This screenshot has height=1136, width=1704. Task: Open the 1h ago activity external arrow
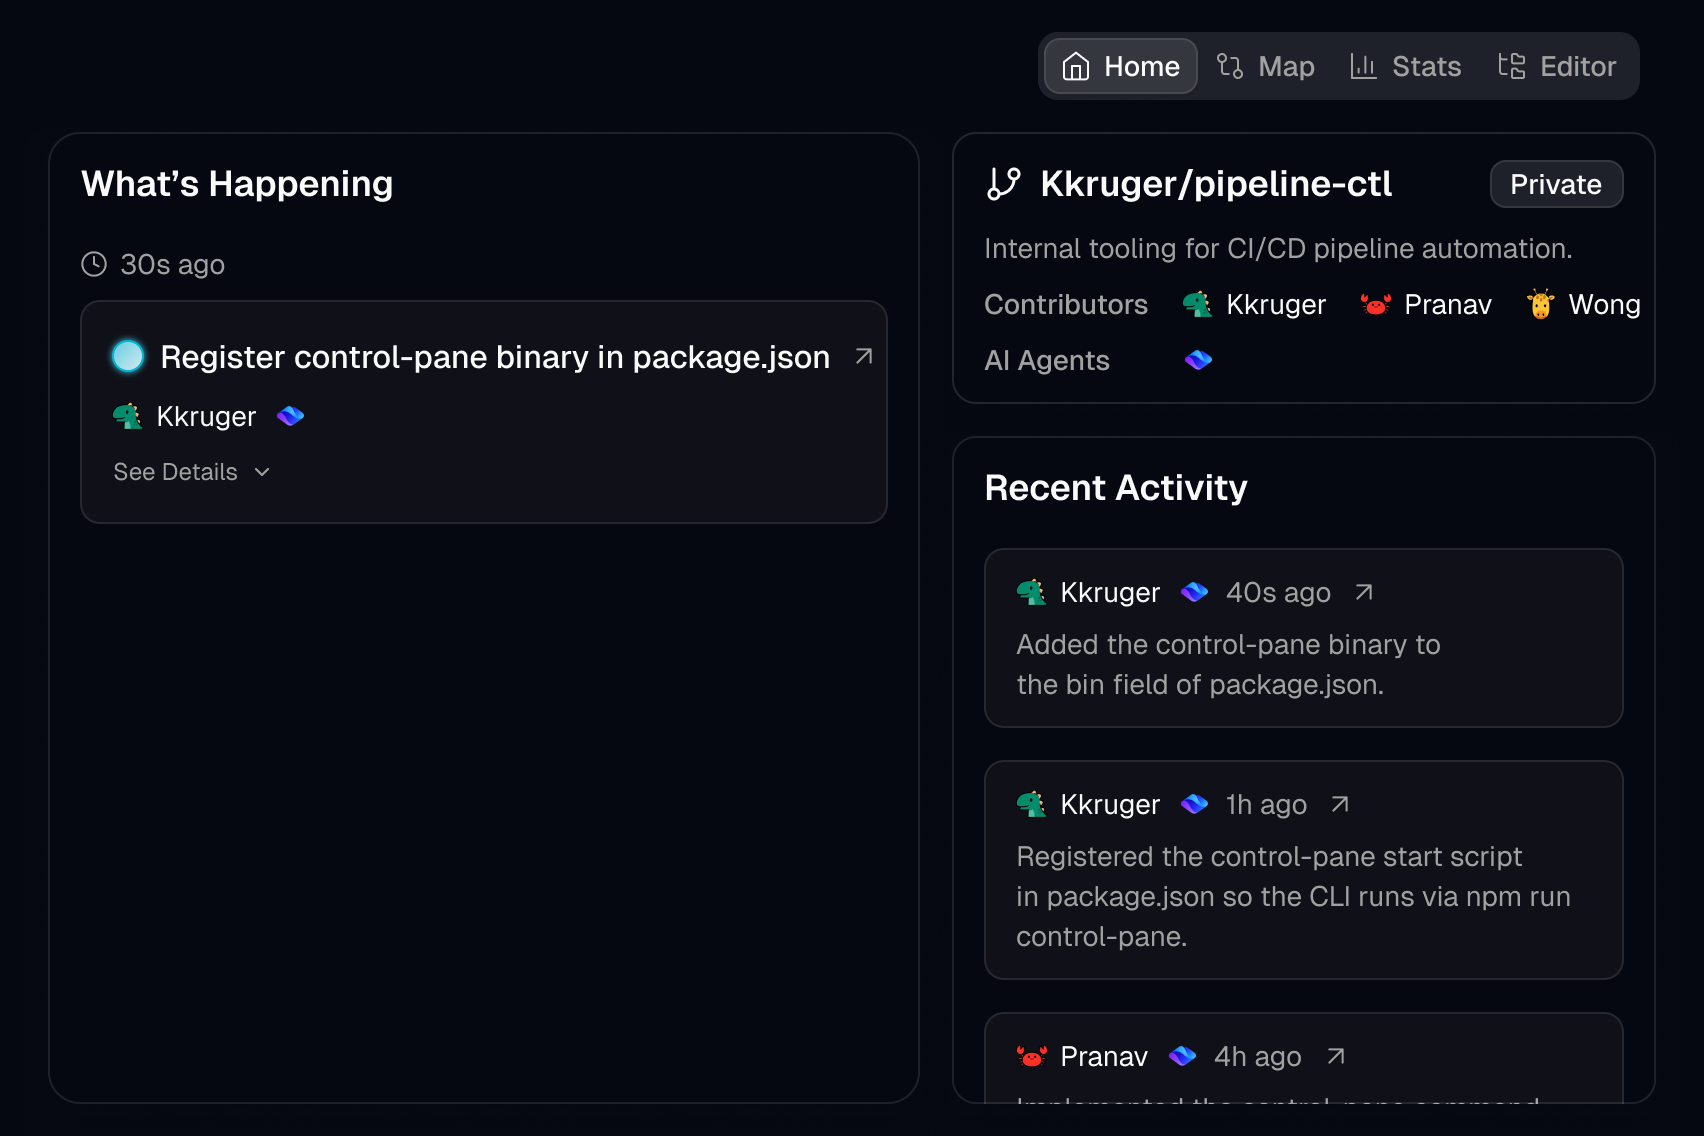(x=1340, y=804)
